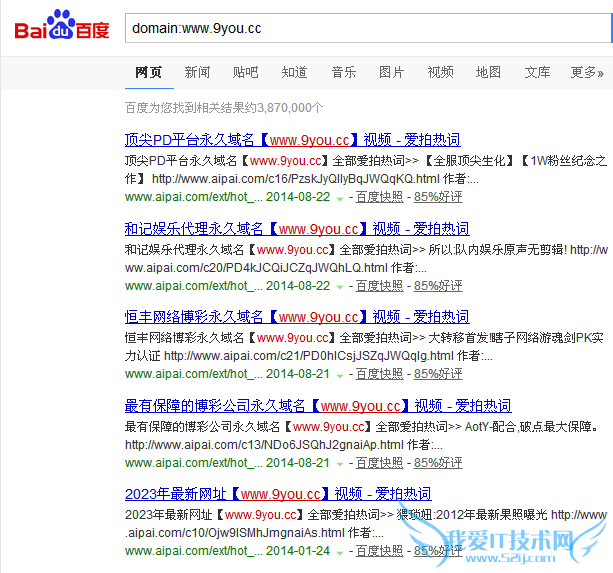This screenshot has width=613, height=573.
Task: Click snippet text containing 大转移首发
Action: point(364,347)
